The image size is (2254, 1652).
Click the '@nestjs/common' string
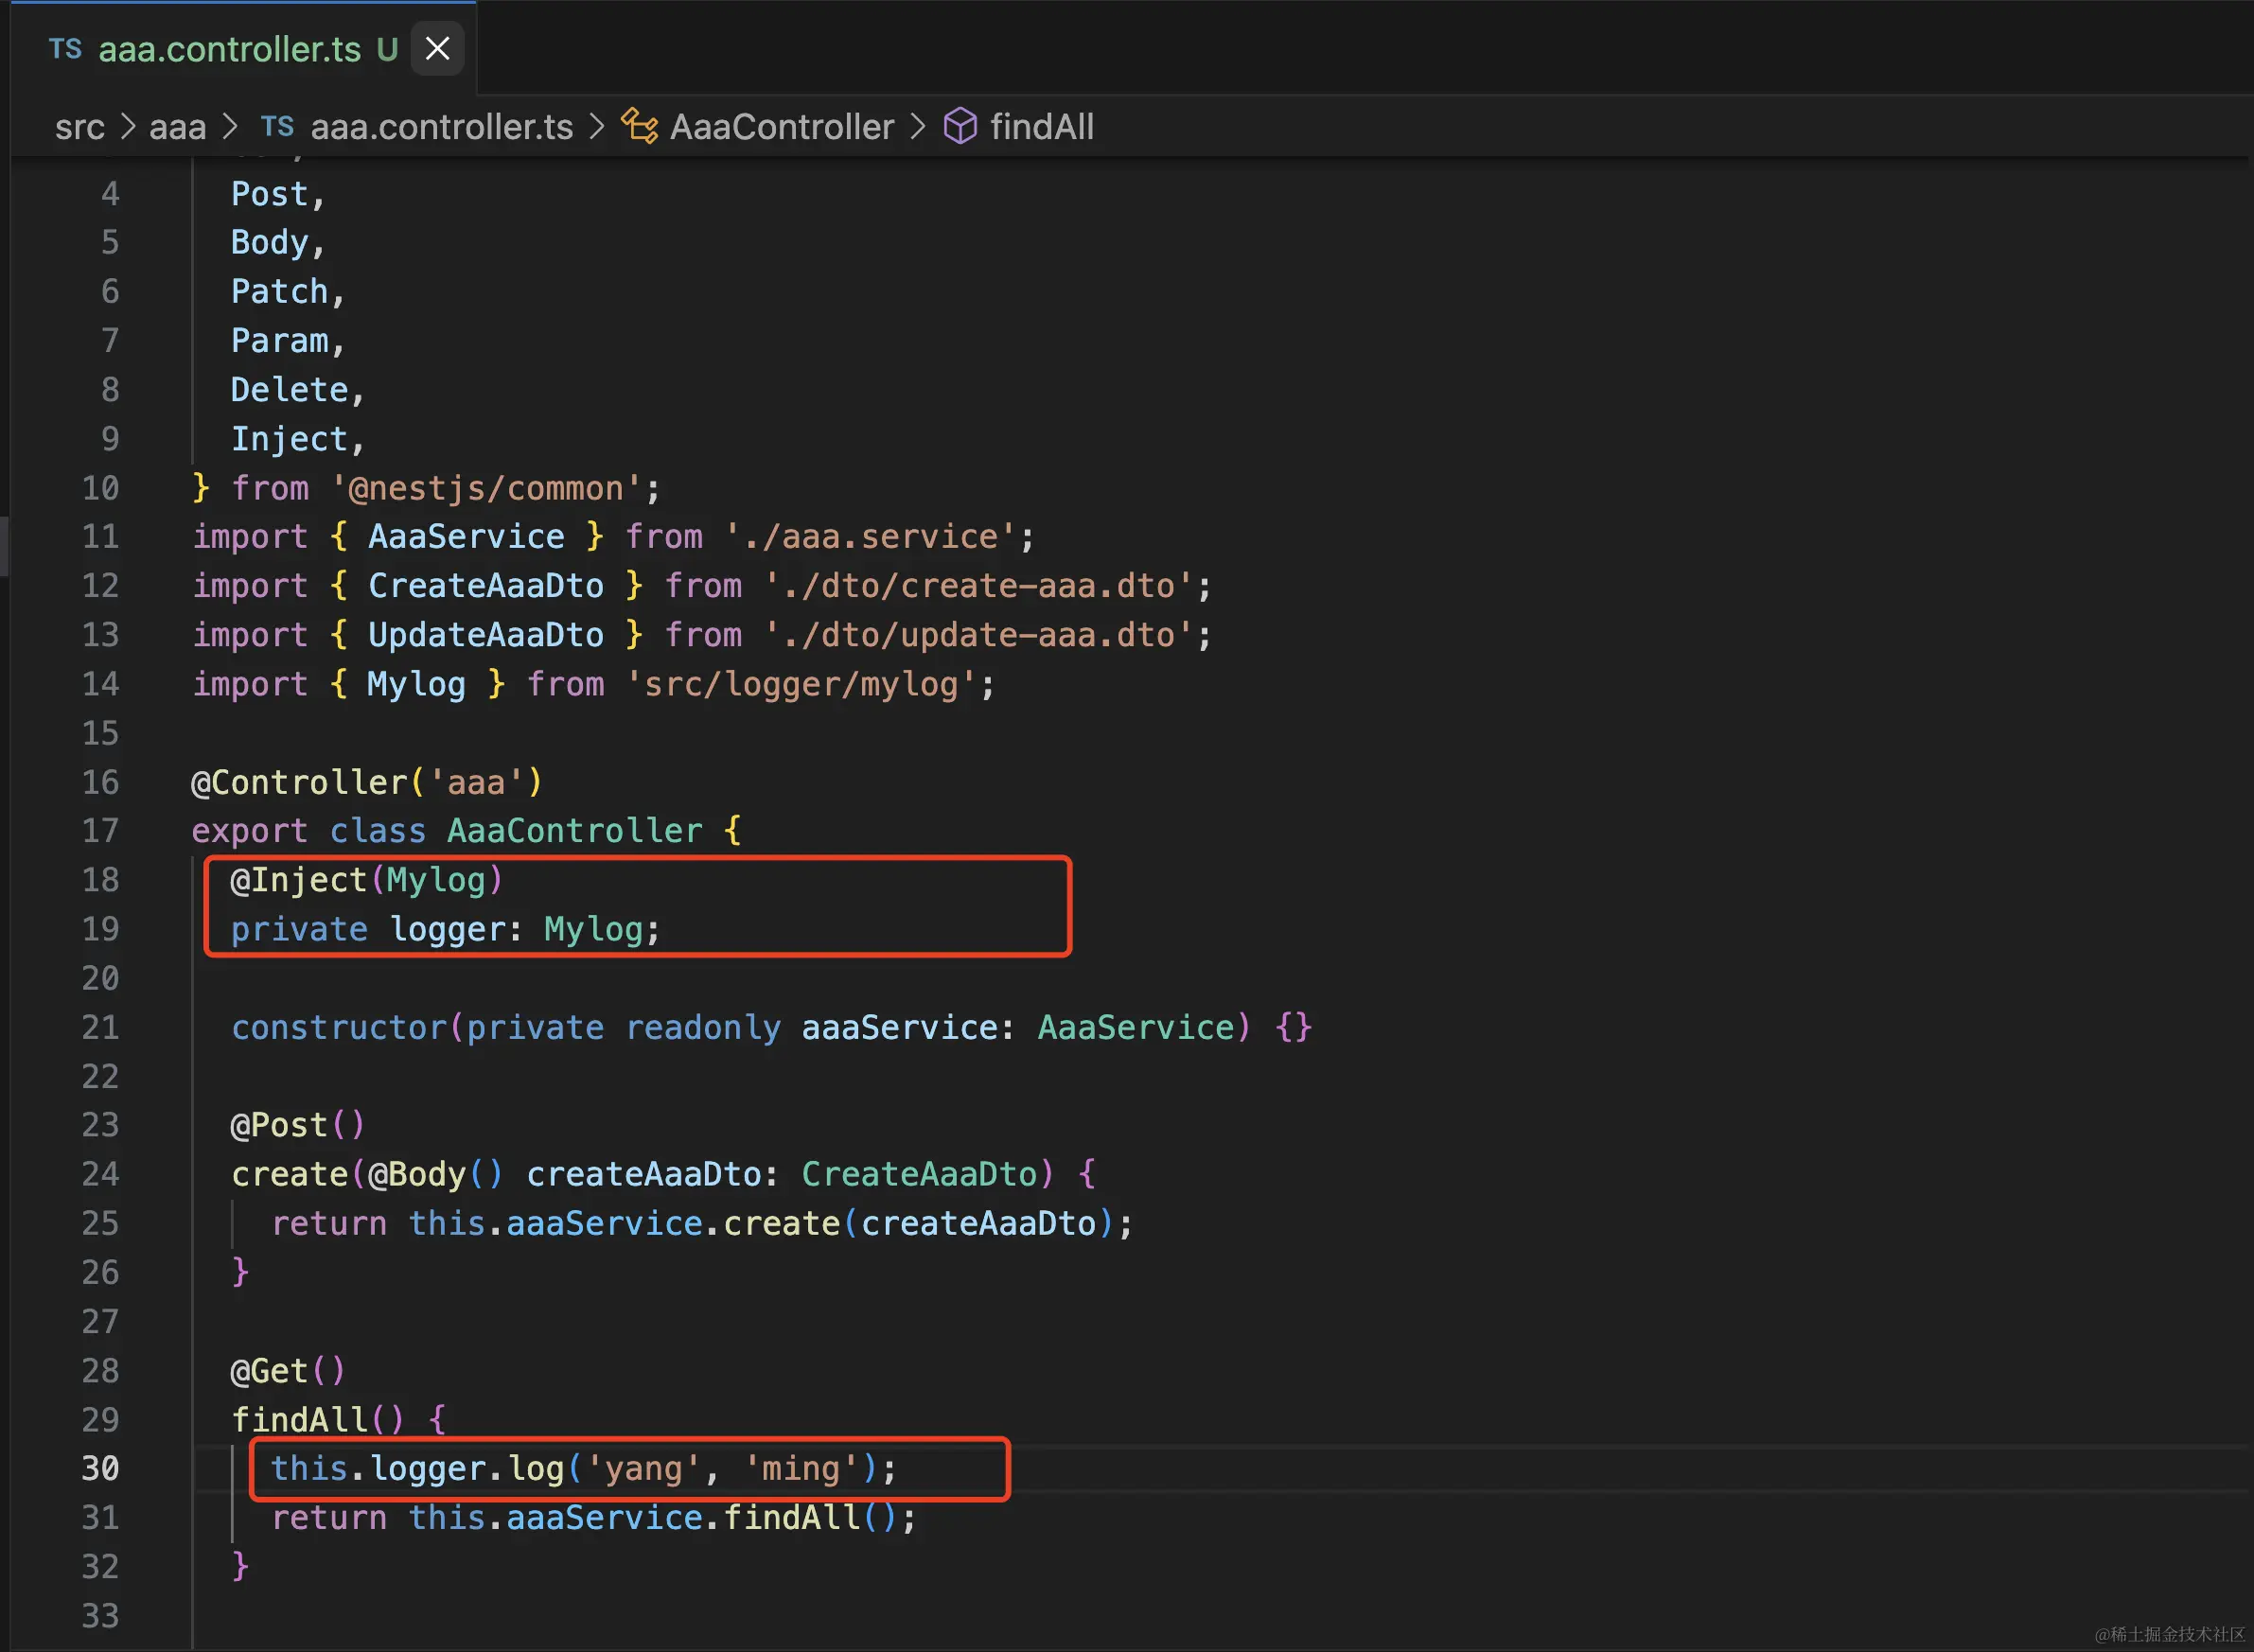(x=487, y=488)
